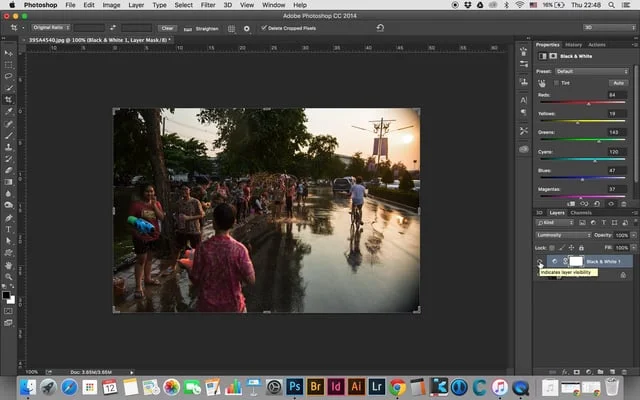Image resolution: width=640 pixels, height=400 pixels.
Task: Open crop overlay grid options
Action: click(232, 28)
